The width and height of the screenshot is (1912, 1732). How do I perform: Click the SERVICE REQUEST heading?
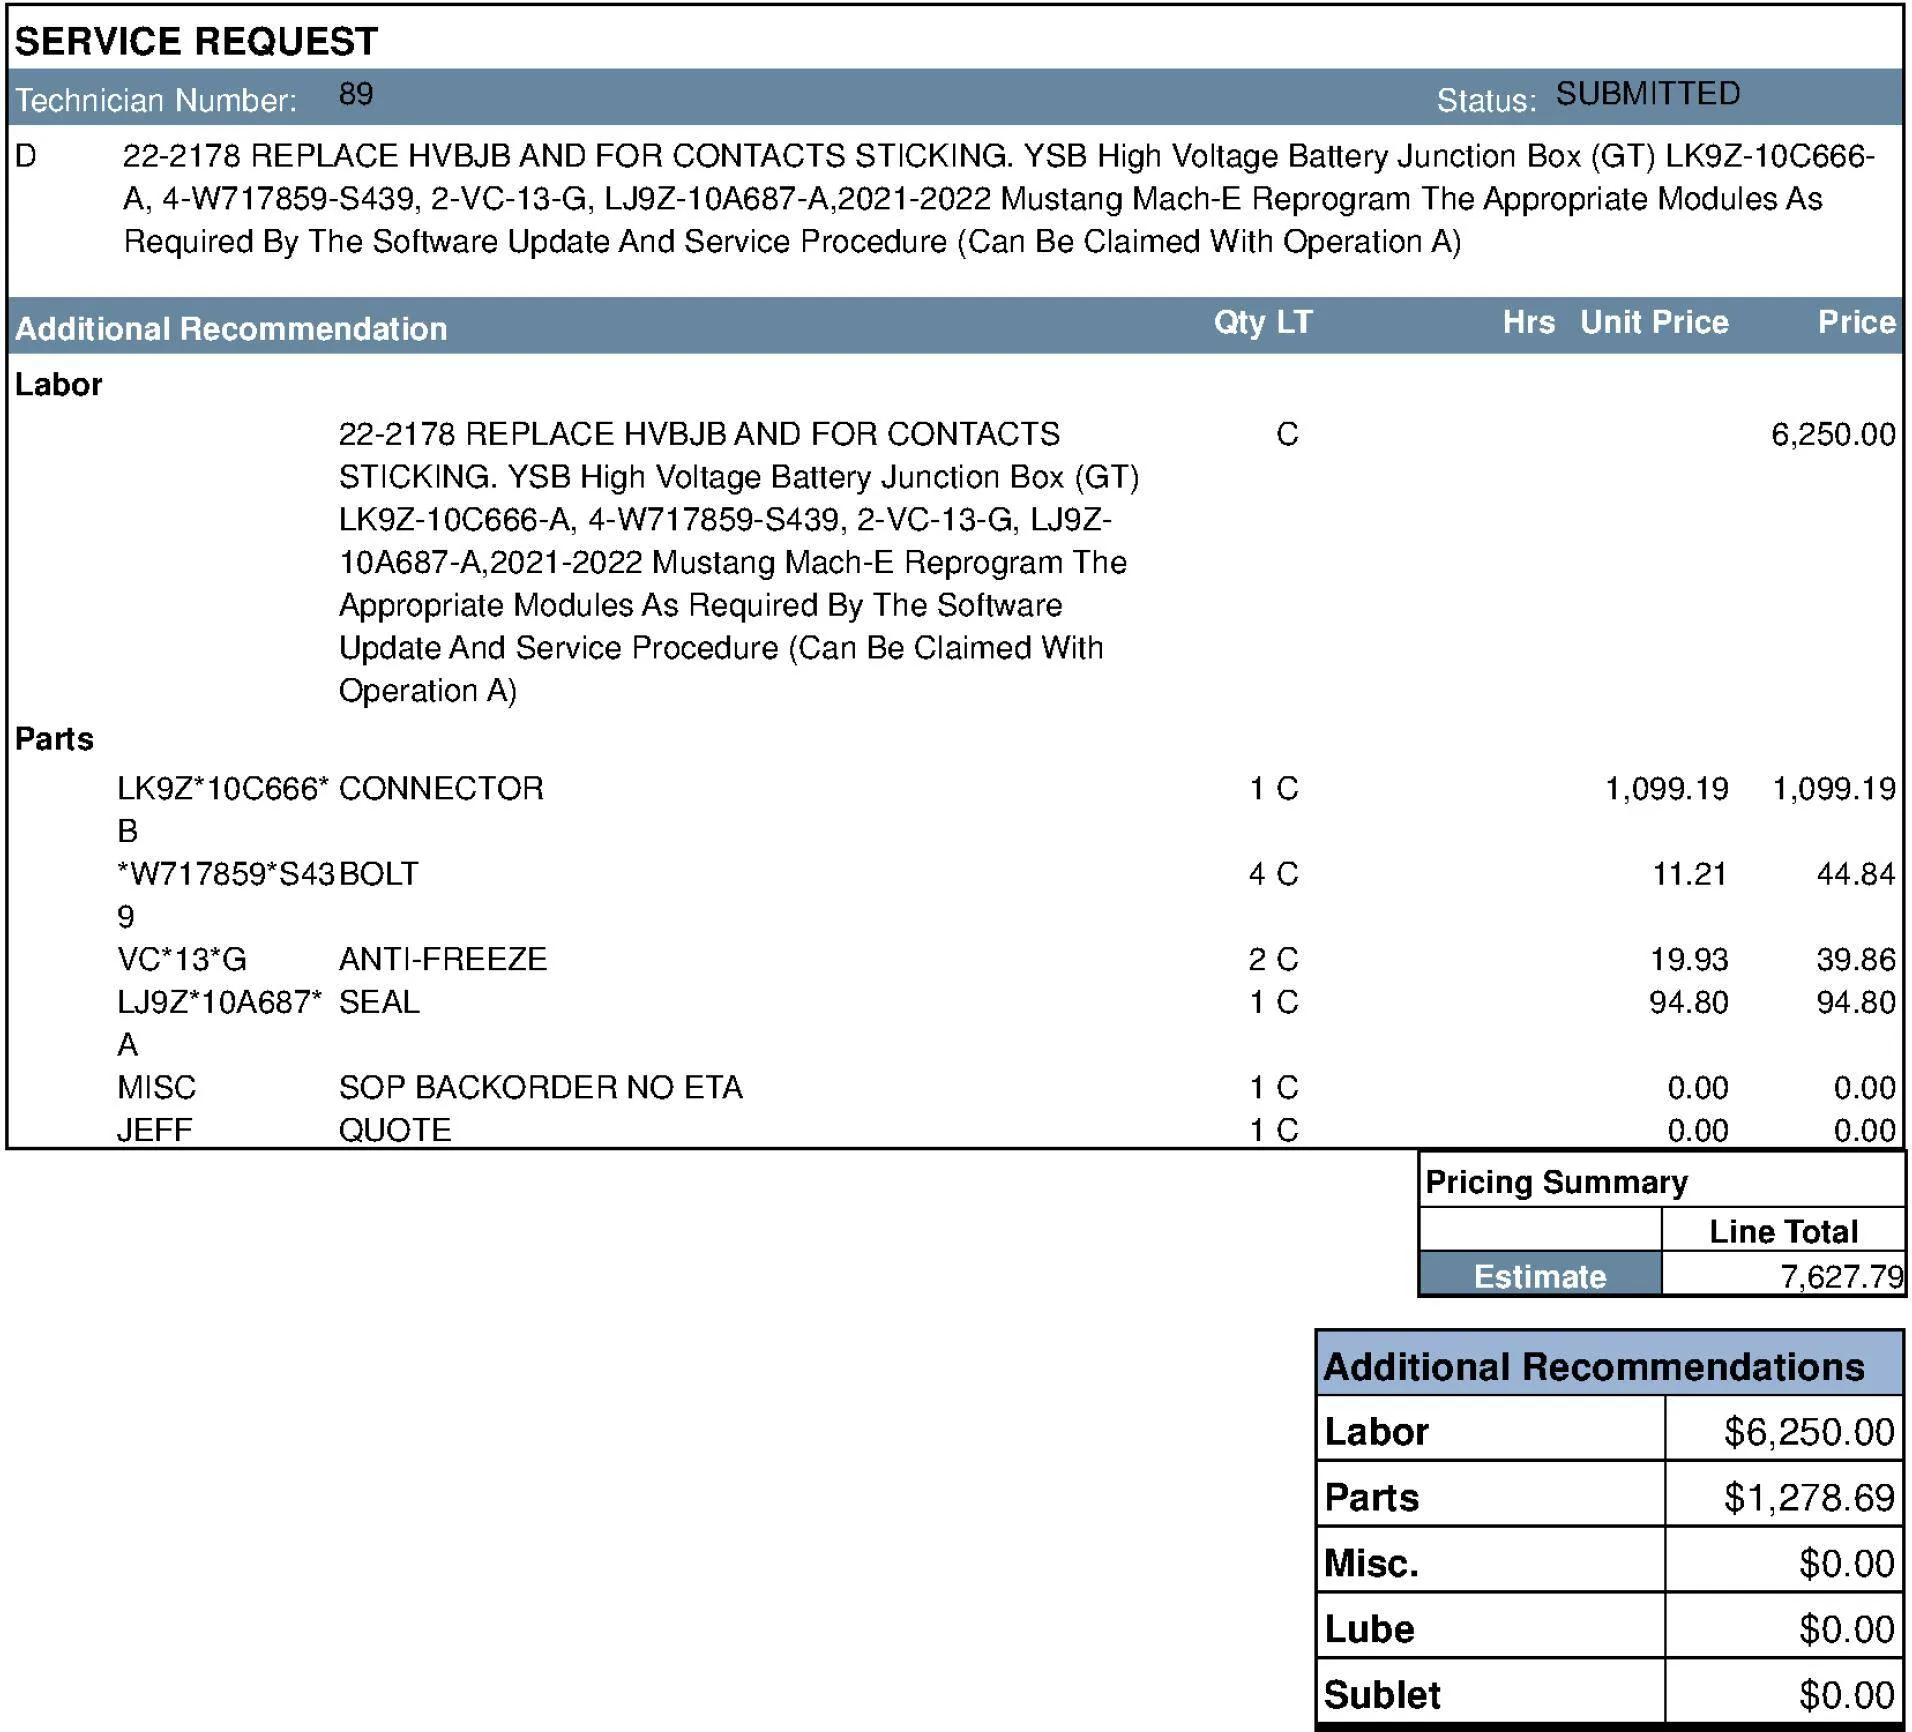tap(196, 41)
